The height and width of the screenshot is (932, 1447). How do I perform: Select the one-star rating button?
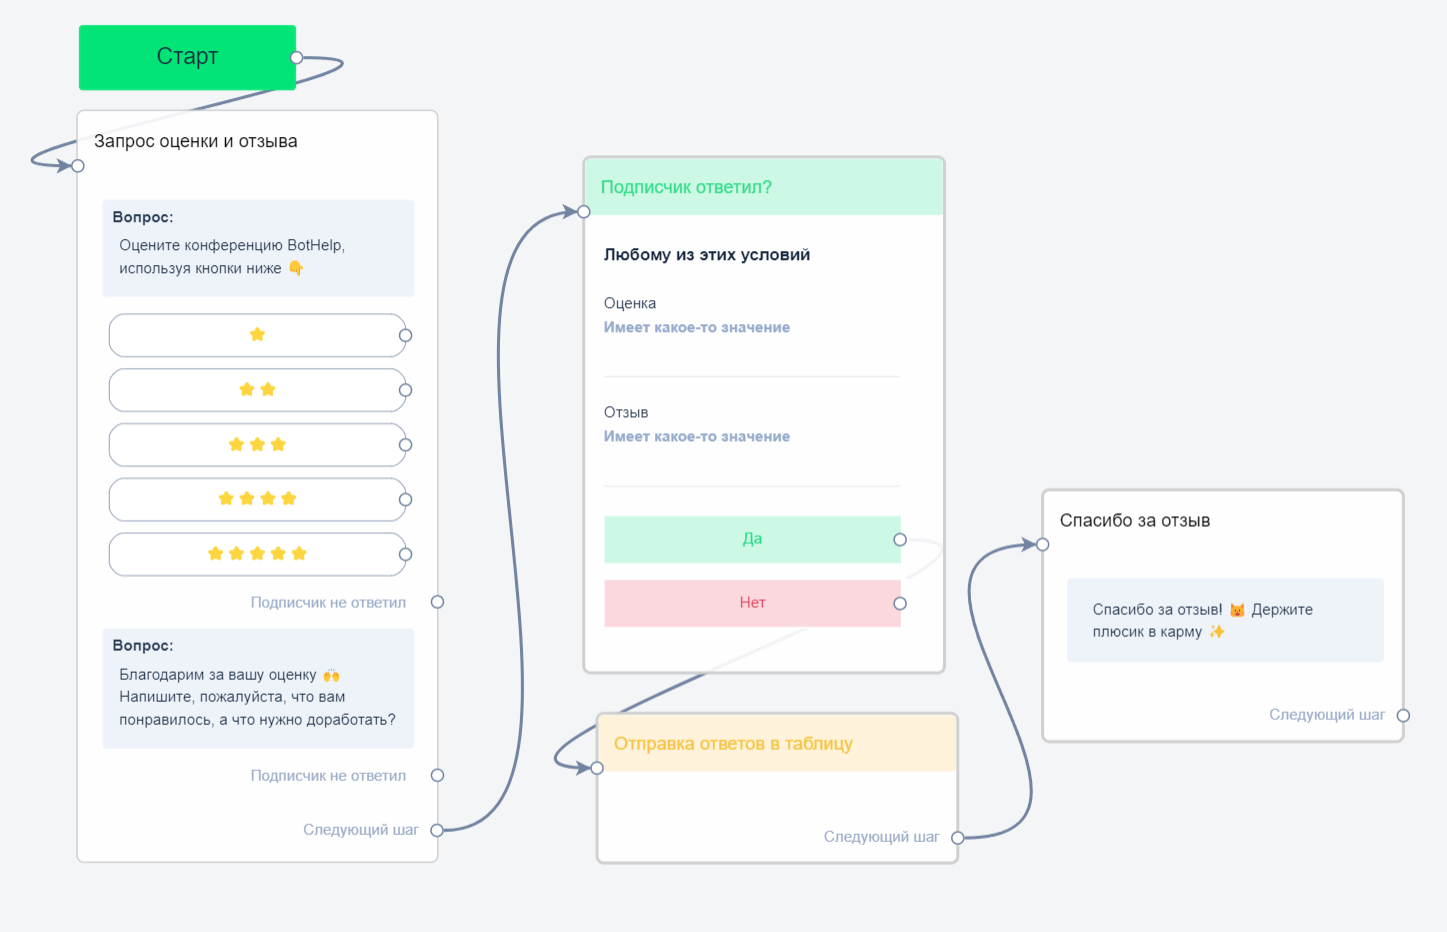coord(257,335)
